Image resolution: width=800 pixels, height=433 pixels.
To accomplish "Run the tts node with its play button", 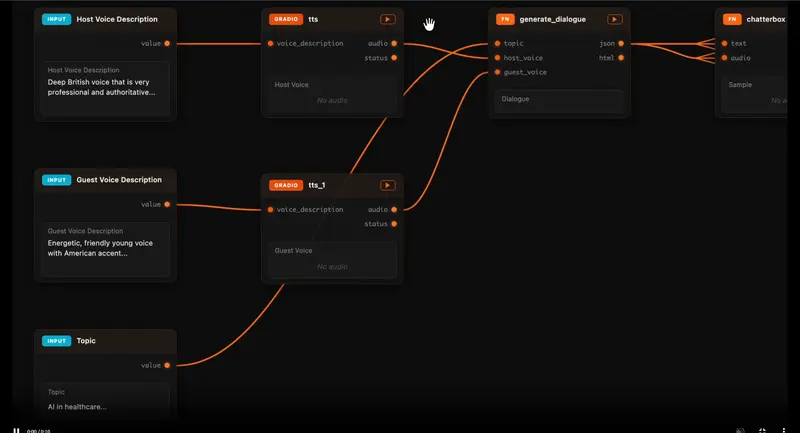I will pos(387,19).
